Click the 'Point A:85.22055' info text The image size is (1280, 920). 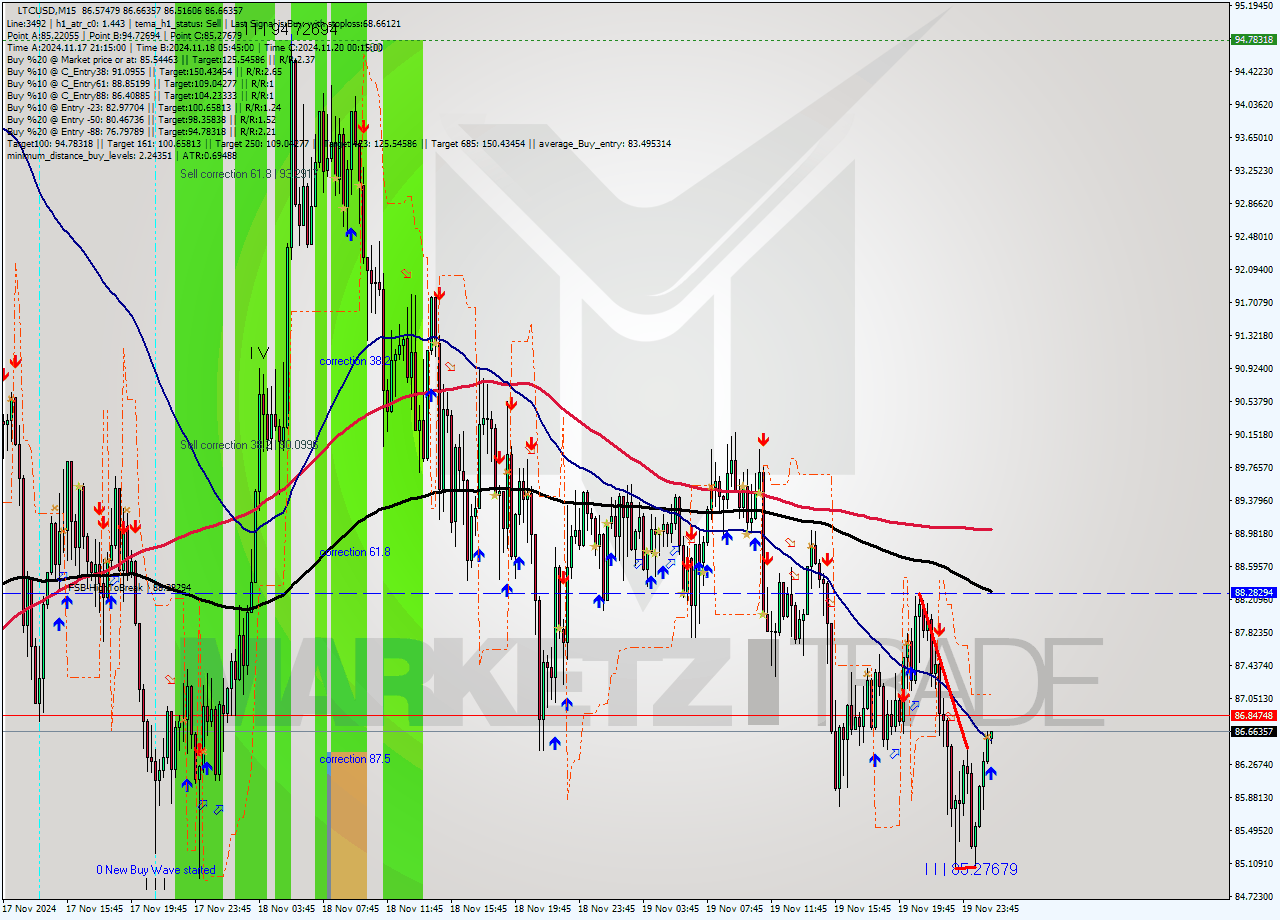pos(43,35)
